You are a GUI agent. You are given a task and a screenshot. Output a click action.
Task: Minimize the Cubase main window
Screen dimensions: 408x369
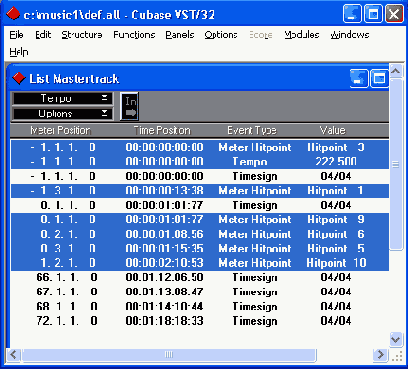(x=352, y=14)
